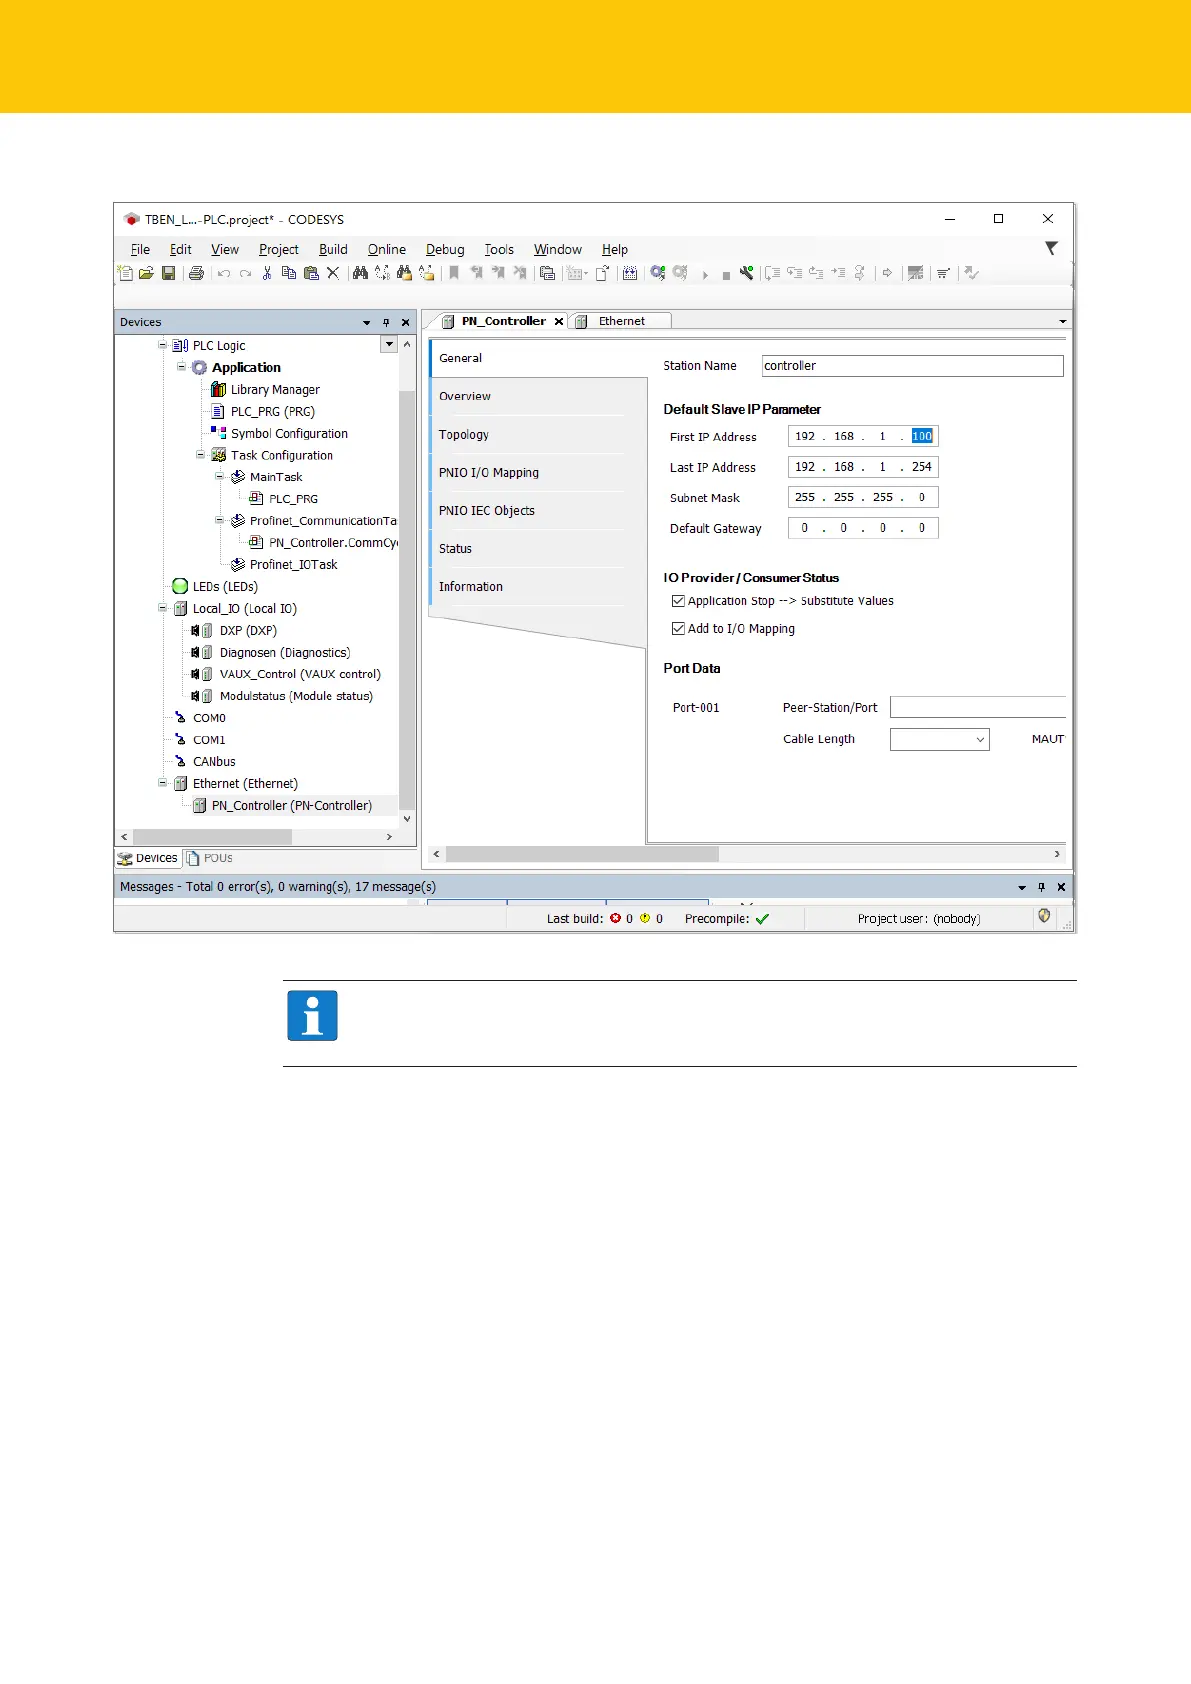Click the Delete X toolbar icon

(333, 273)
